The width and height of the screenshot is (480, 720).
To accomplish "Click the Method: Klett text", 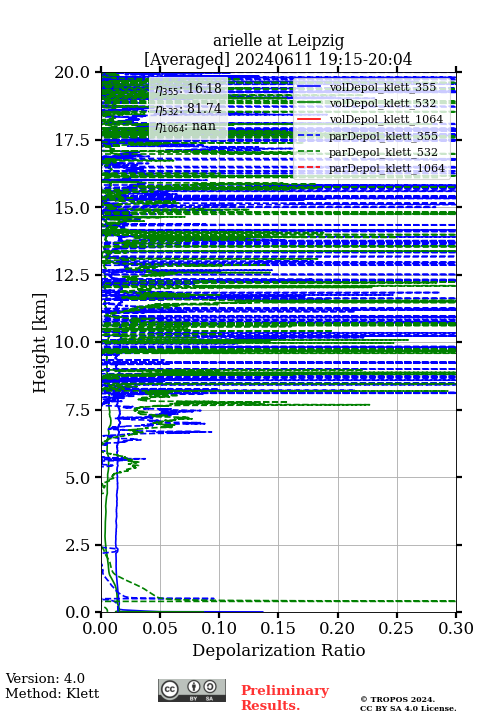I will coord(52,693).
